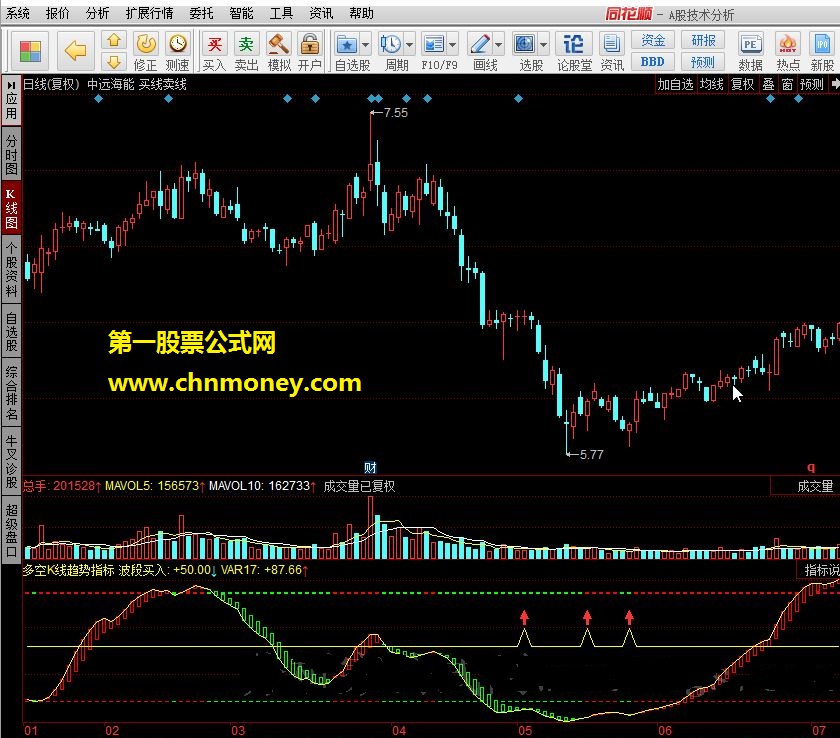Toggle 复权 price adjustment button
840x738 pixels.
point(742,84)
